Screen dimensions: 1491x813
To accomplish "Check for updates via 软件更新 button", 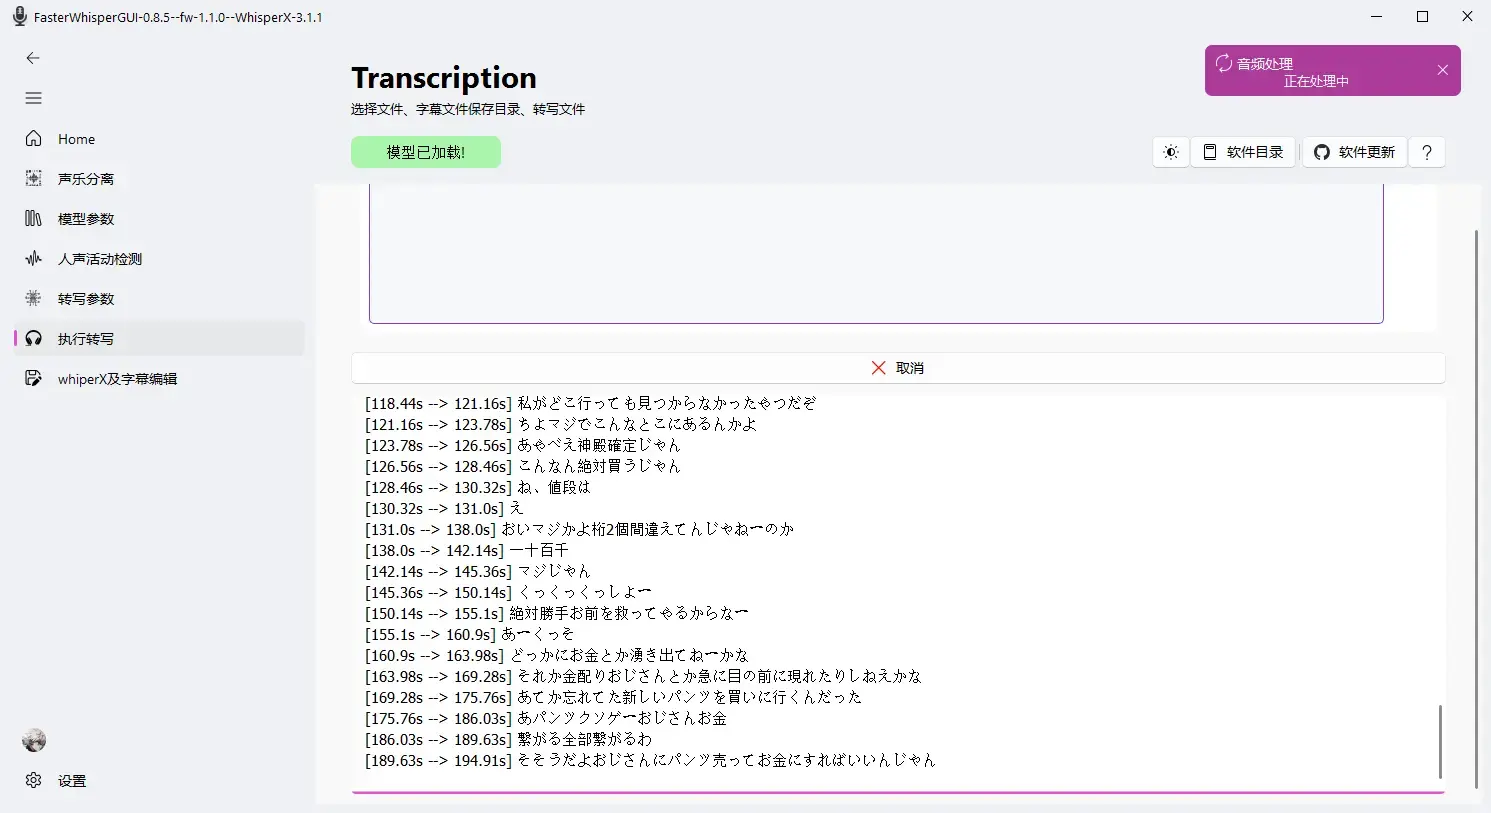I will [1355, 152].
